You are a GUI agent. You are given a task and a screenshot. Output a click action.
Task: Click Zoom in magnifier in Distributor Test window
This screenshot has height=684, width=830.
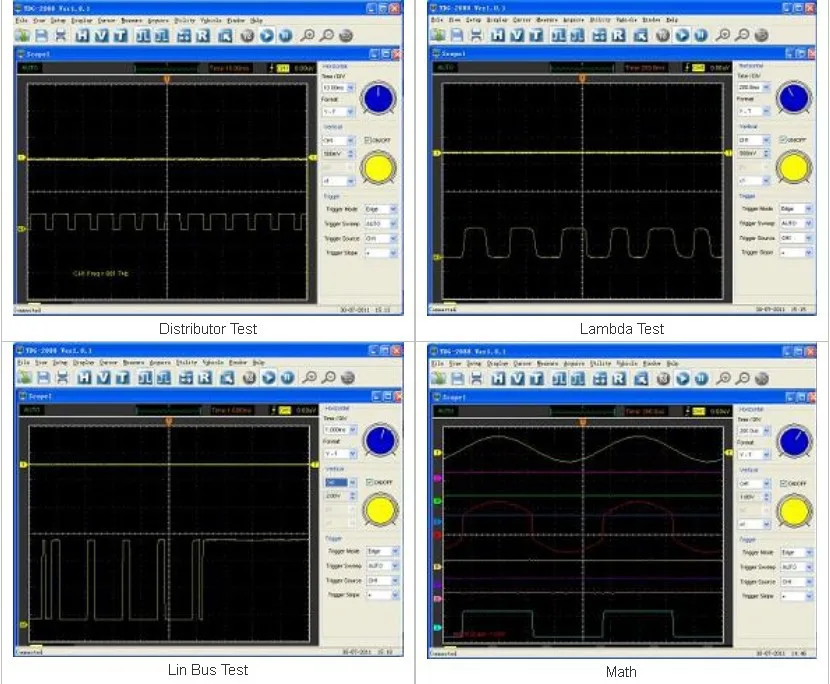[308, 35]
